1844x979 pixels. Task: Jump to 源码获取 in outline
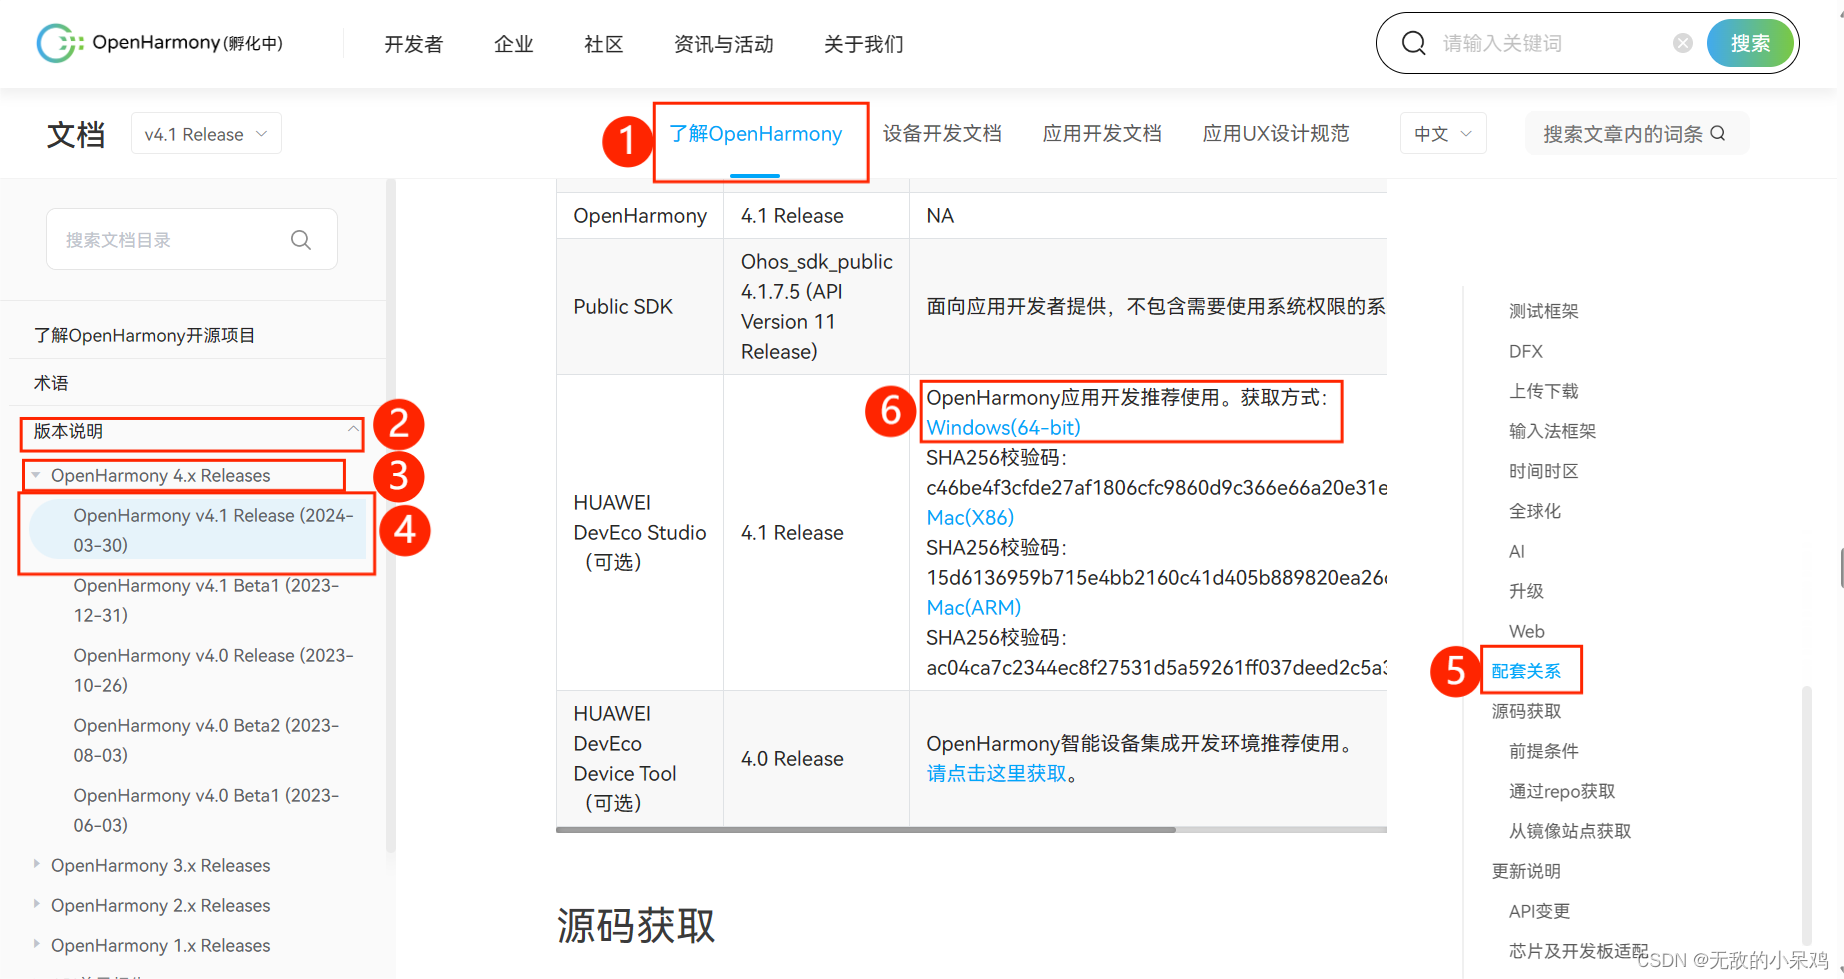1526,711
